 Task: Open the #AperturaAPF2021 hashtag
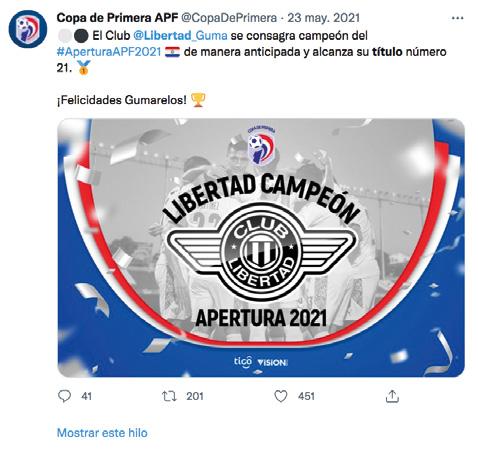click(x=109, y=52)
